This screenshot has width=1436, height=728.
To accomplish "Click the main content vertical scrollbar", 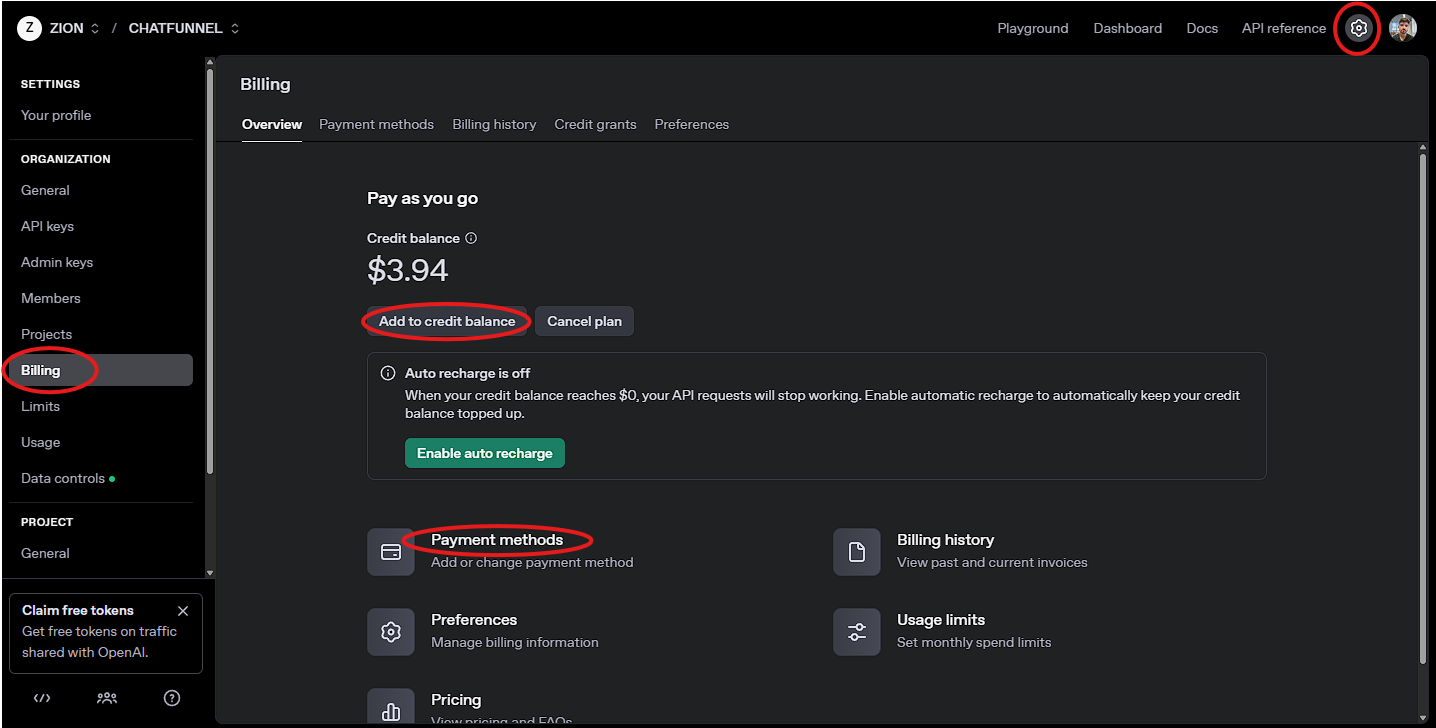I will pyautogui.click(x=1422, y=410).
